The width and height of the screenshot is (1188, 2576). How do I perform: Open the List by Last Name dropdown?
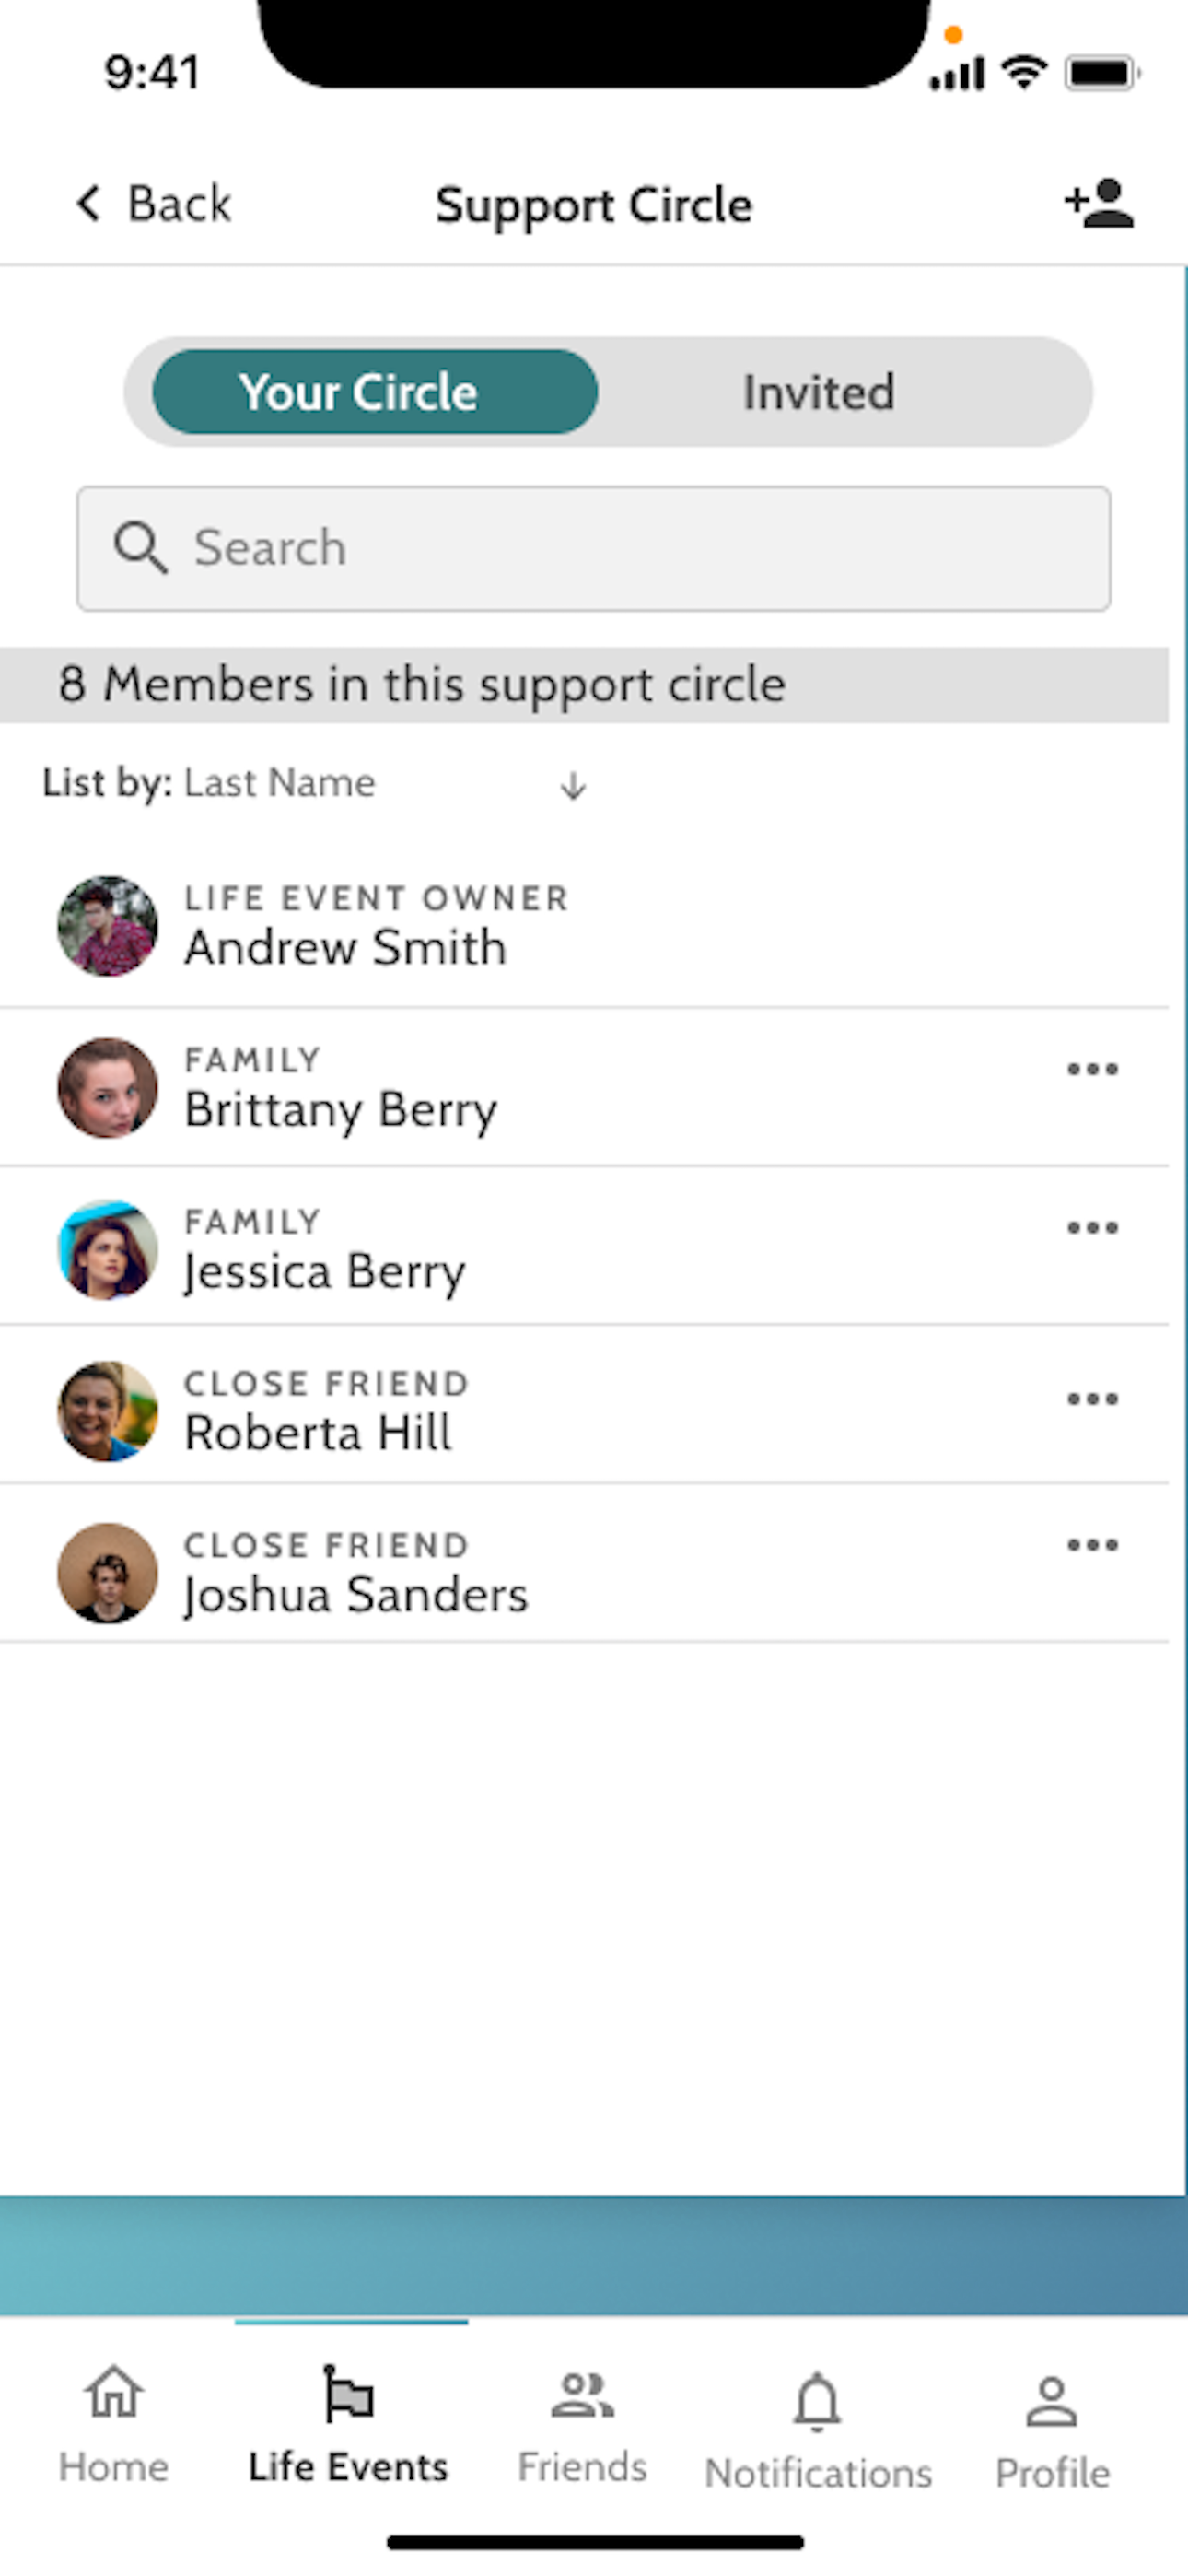coord(280,783)
